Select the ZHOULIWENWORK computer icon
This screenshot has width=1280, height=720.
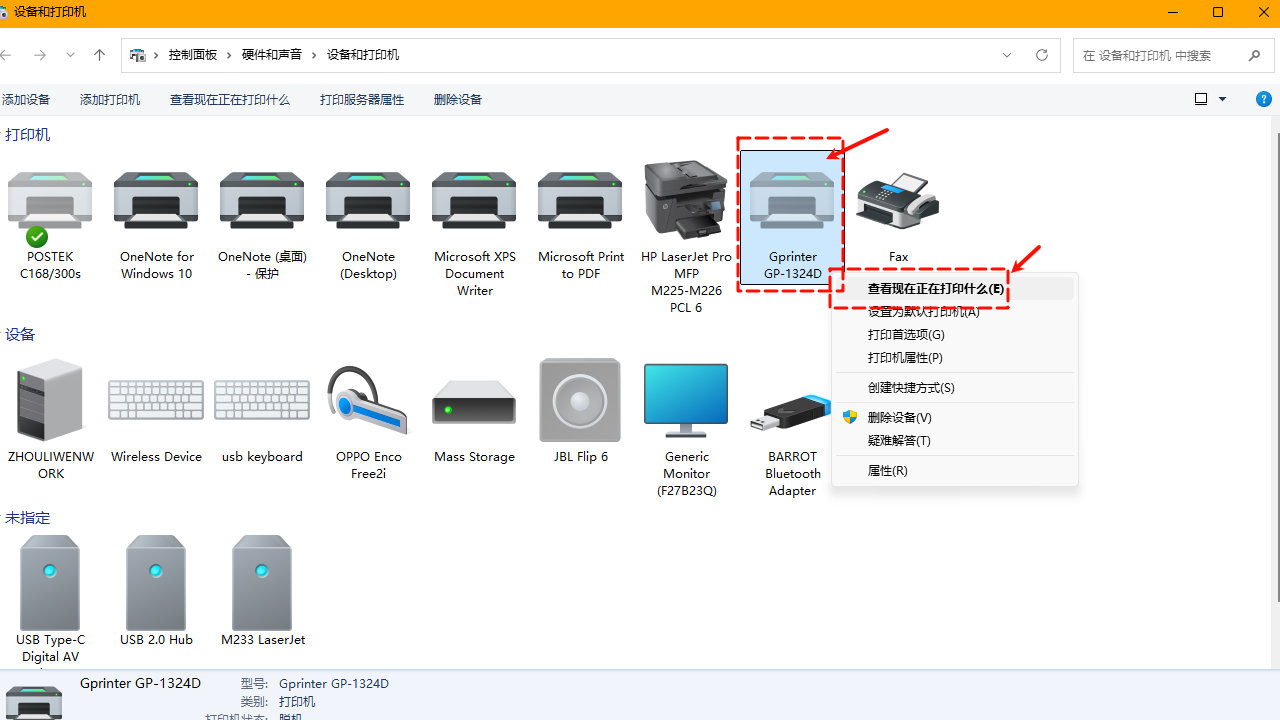coord(50,400)
